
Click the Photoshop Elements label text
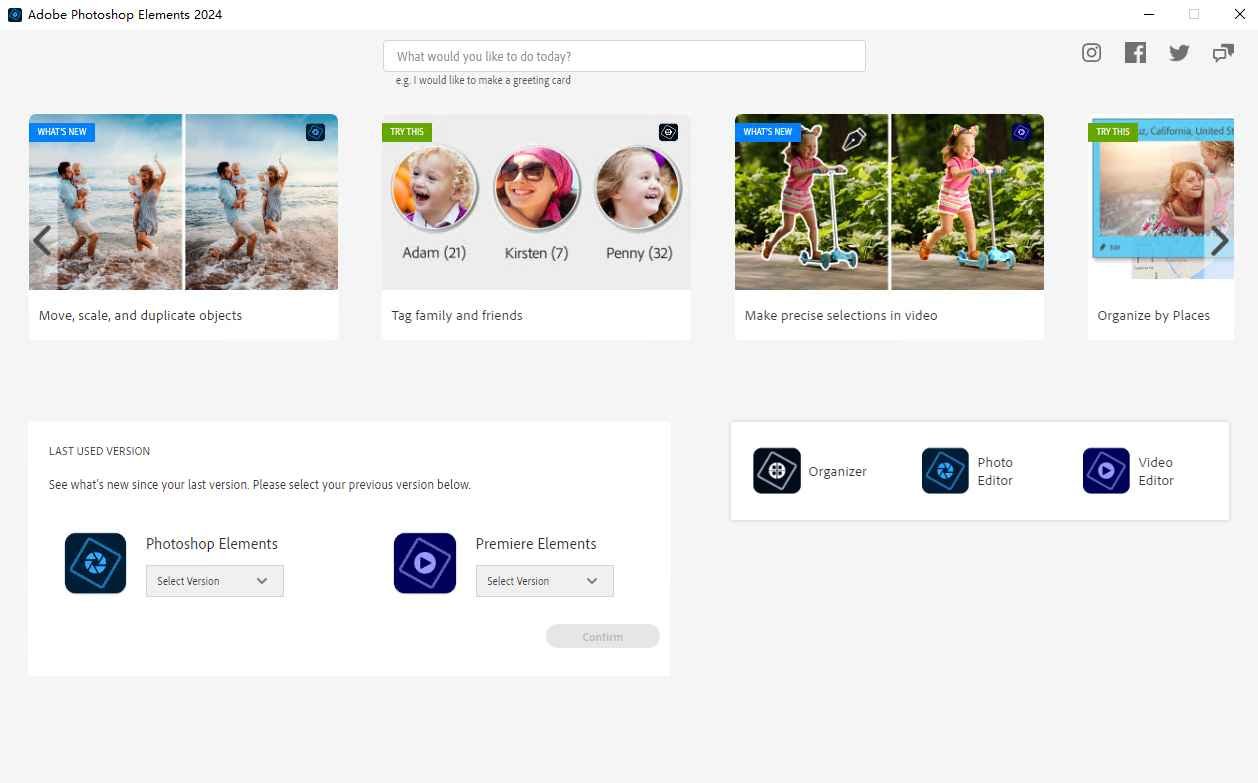coord(212,544)
